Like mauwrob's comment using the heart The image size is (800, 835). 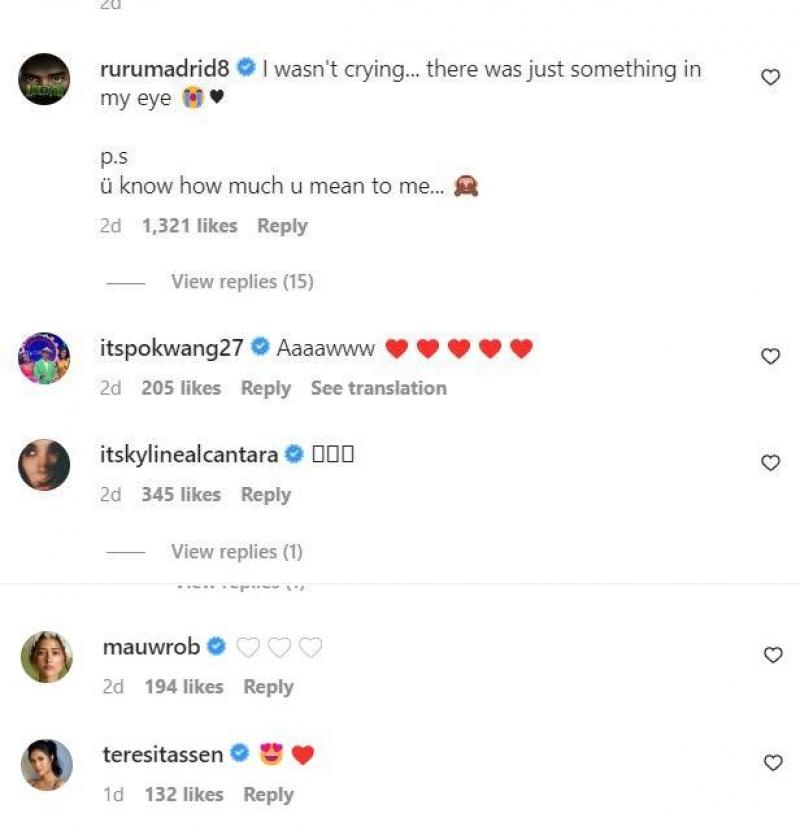point(772,655)
